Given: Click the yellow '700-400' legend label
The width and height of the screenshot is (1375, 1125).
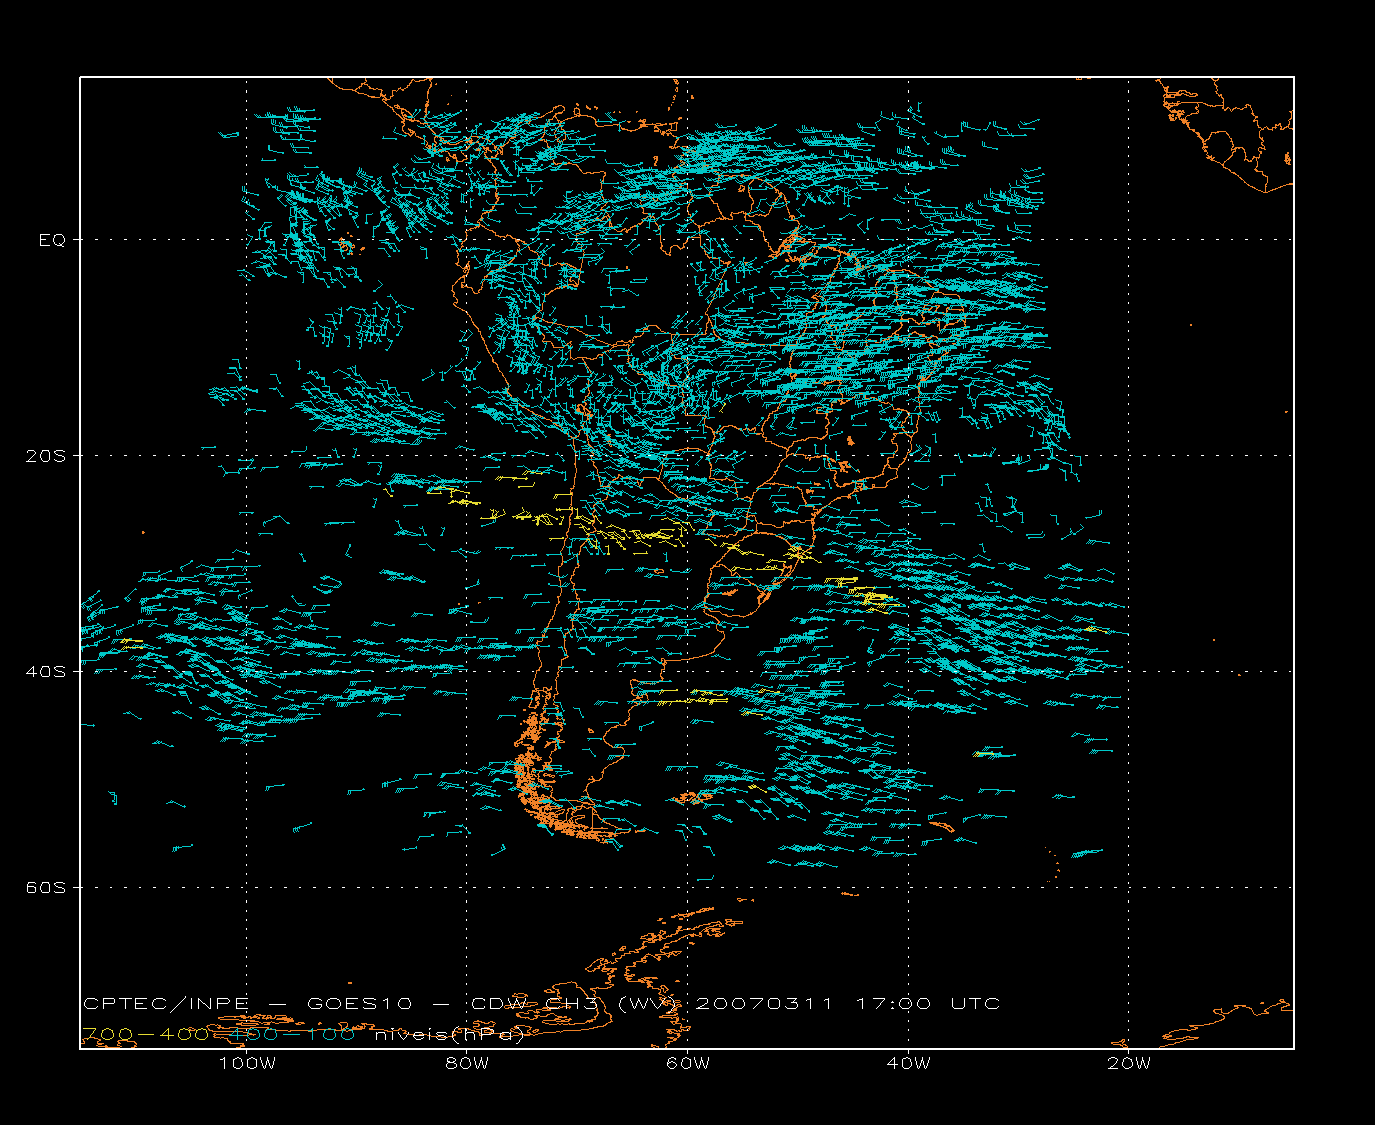Looking at the screenshot, I should tap(146, 1034).
